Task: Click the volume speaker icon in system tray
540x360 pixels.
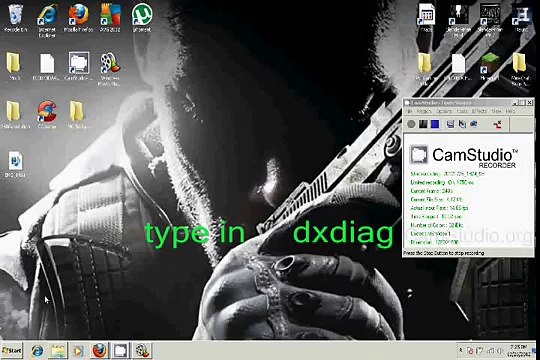Action: [x=499, y=351]
